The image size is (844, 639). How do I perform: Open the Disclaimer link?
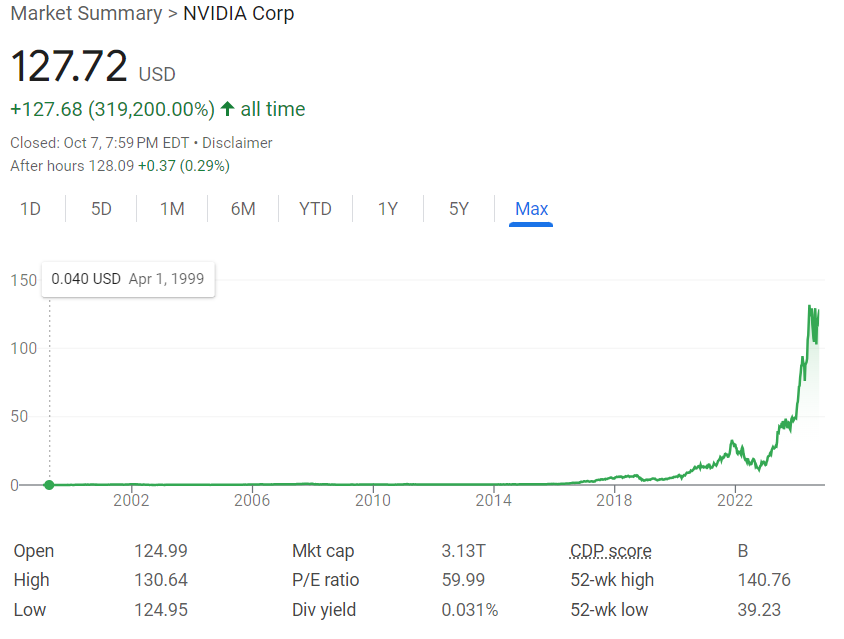coord(237,143)
